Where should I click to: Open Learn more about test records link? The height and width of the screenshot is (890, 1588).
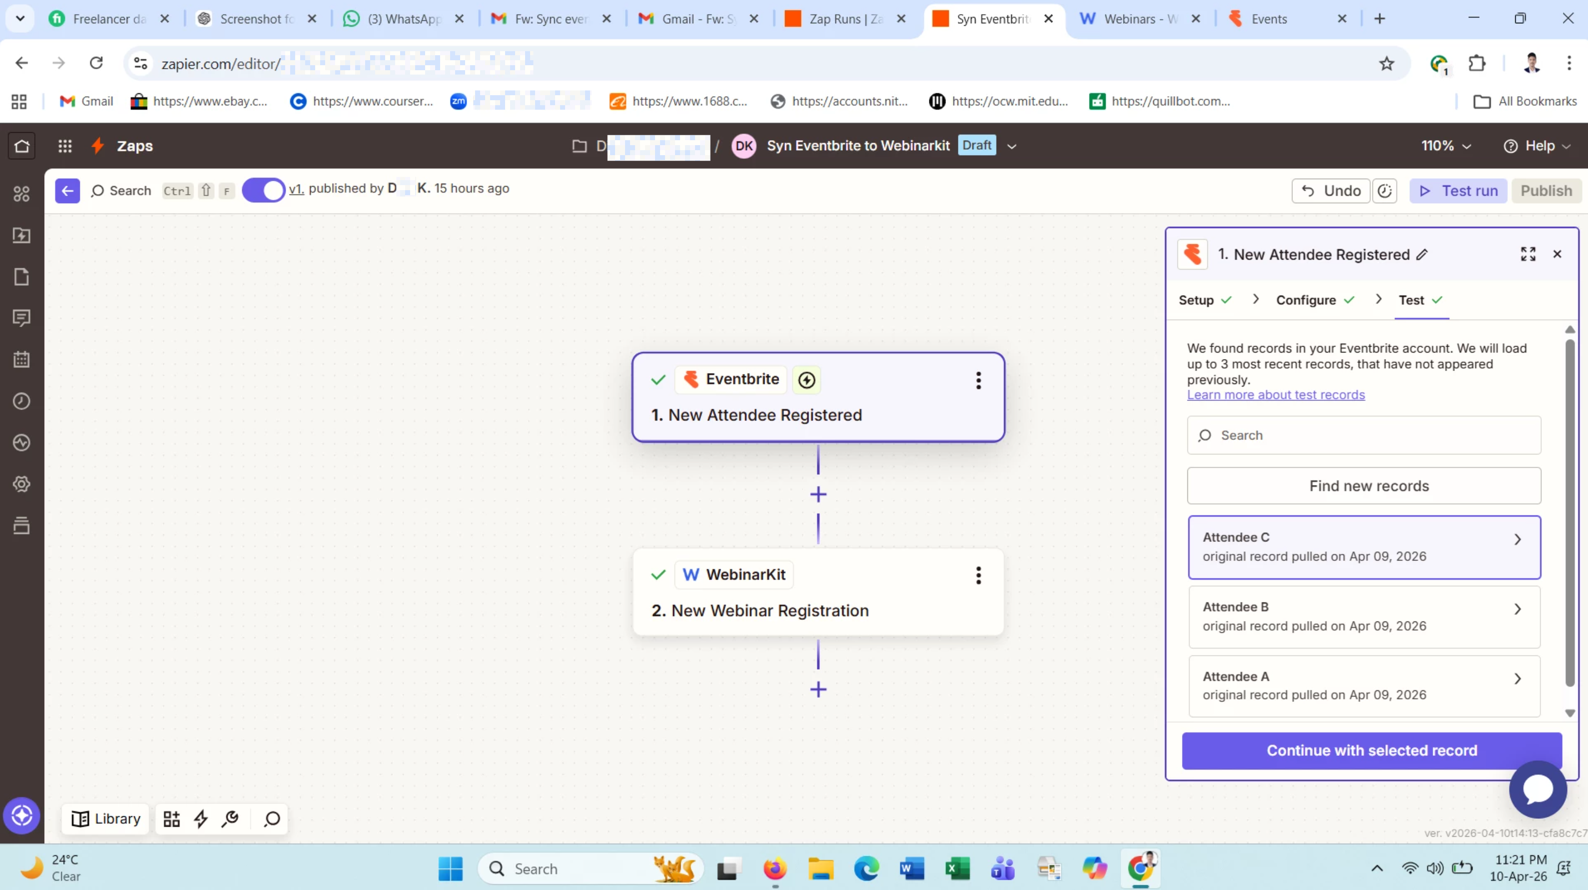tap(1275, 395)
